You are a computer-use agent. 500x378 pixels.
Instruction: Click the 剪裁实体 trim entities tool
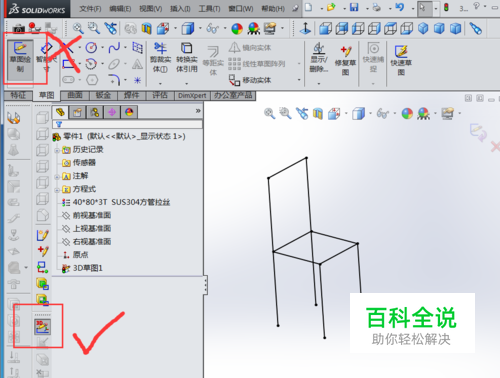click(160, 57)
